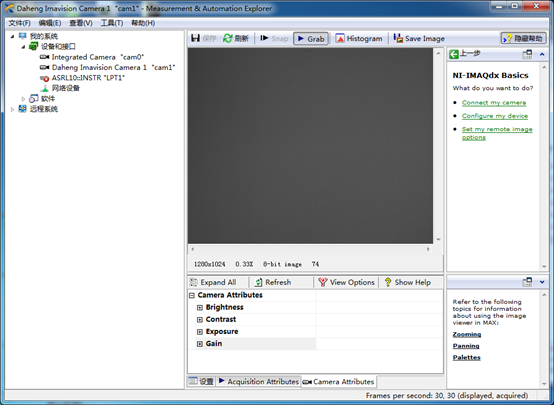This screenshot has width=554, height=405.
Task: Click the Save Image icon
Action: pyautogui.click(x=398, y=38)
